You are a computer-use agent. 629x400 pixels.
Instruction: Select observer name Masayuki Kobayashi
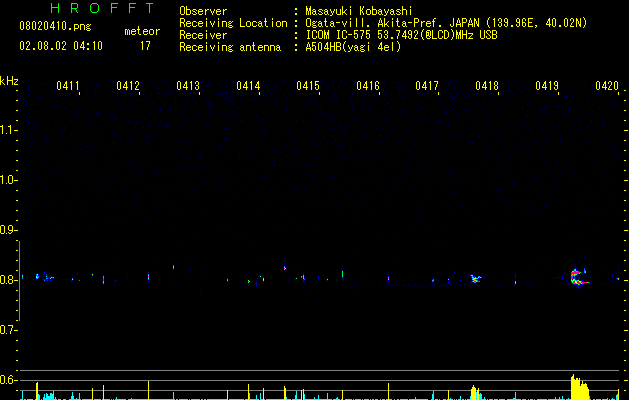[x=359, y=11]
